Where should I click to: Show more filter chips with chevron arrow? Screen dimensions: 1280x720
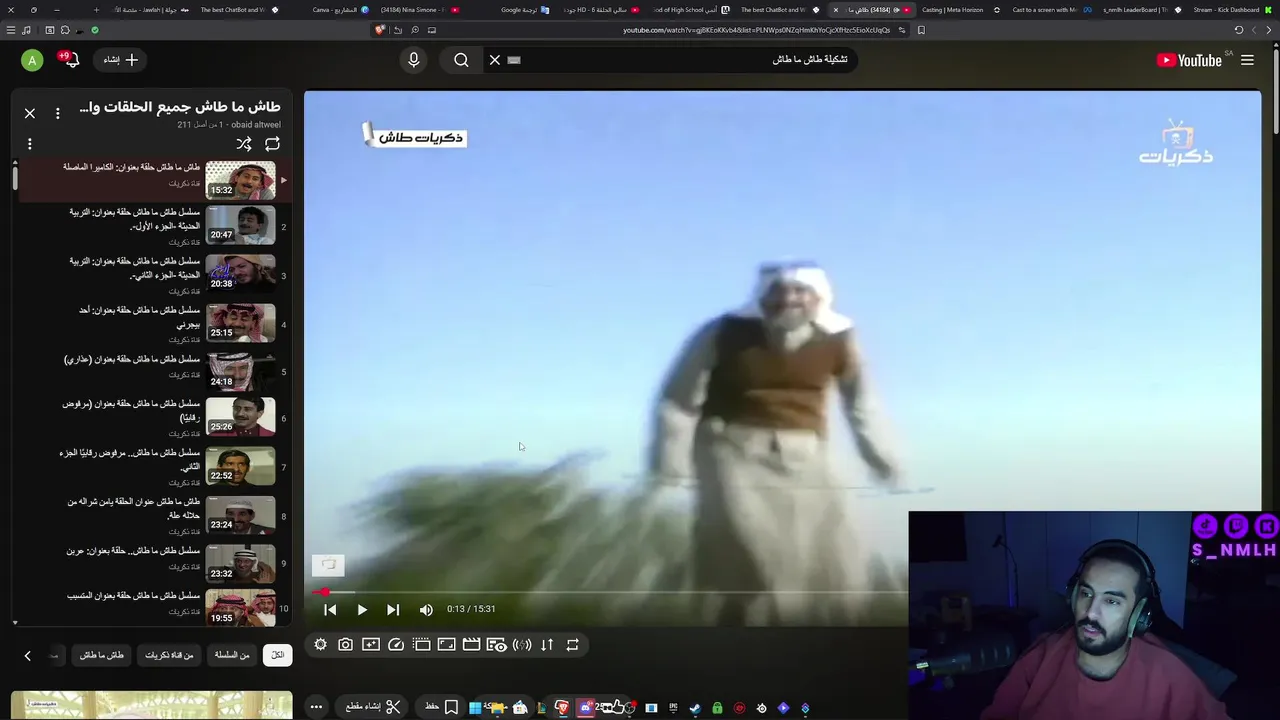pyautogui.click(x=28, y=656)
